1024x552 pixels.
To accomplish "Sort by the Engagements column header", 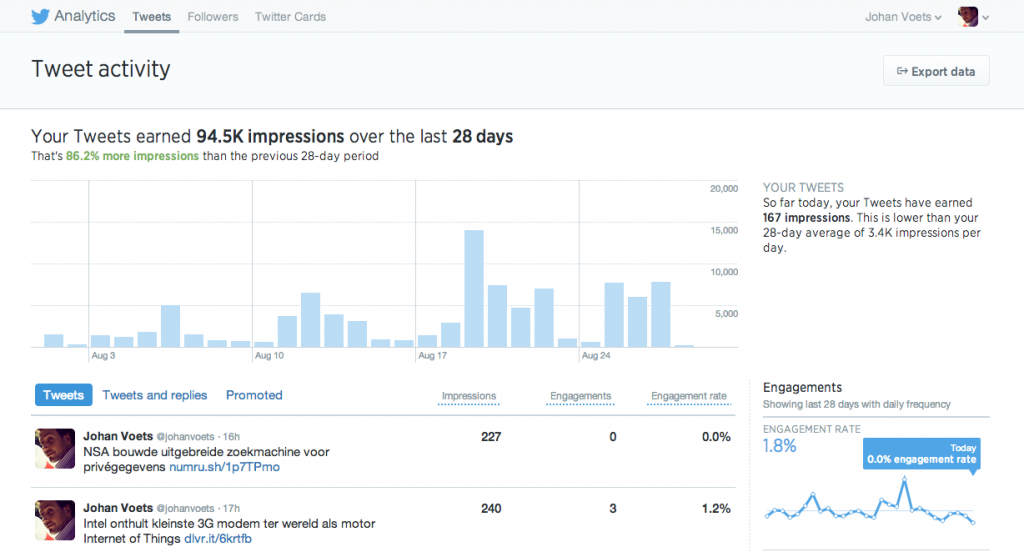I will 580,396.
